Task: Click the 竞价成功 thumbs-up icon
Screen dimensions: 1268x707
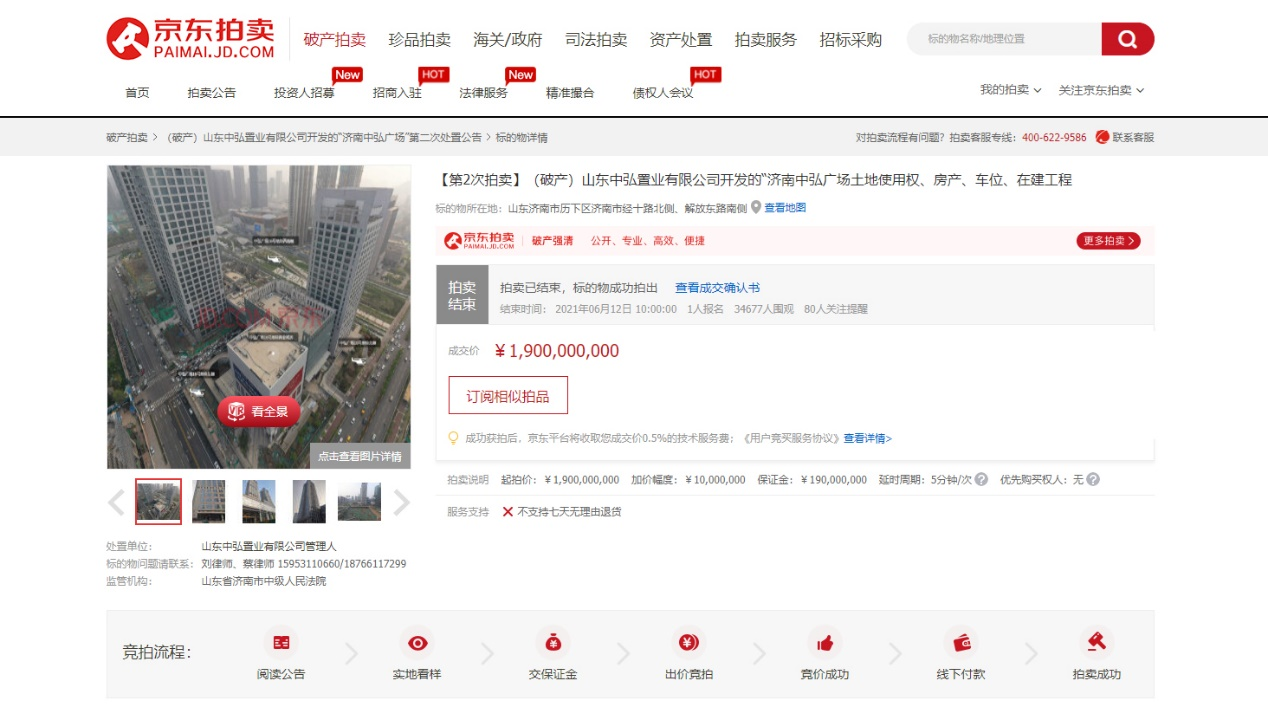Action: 825,642
